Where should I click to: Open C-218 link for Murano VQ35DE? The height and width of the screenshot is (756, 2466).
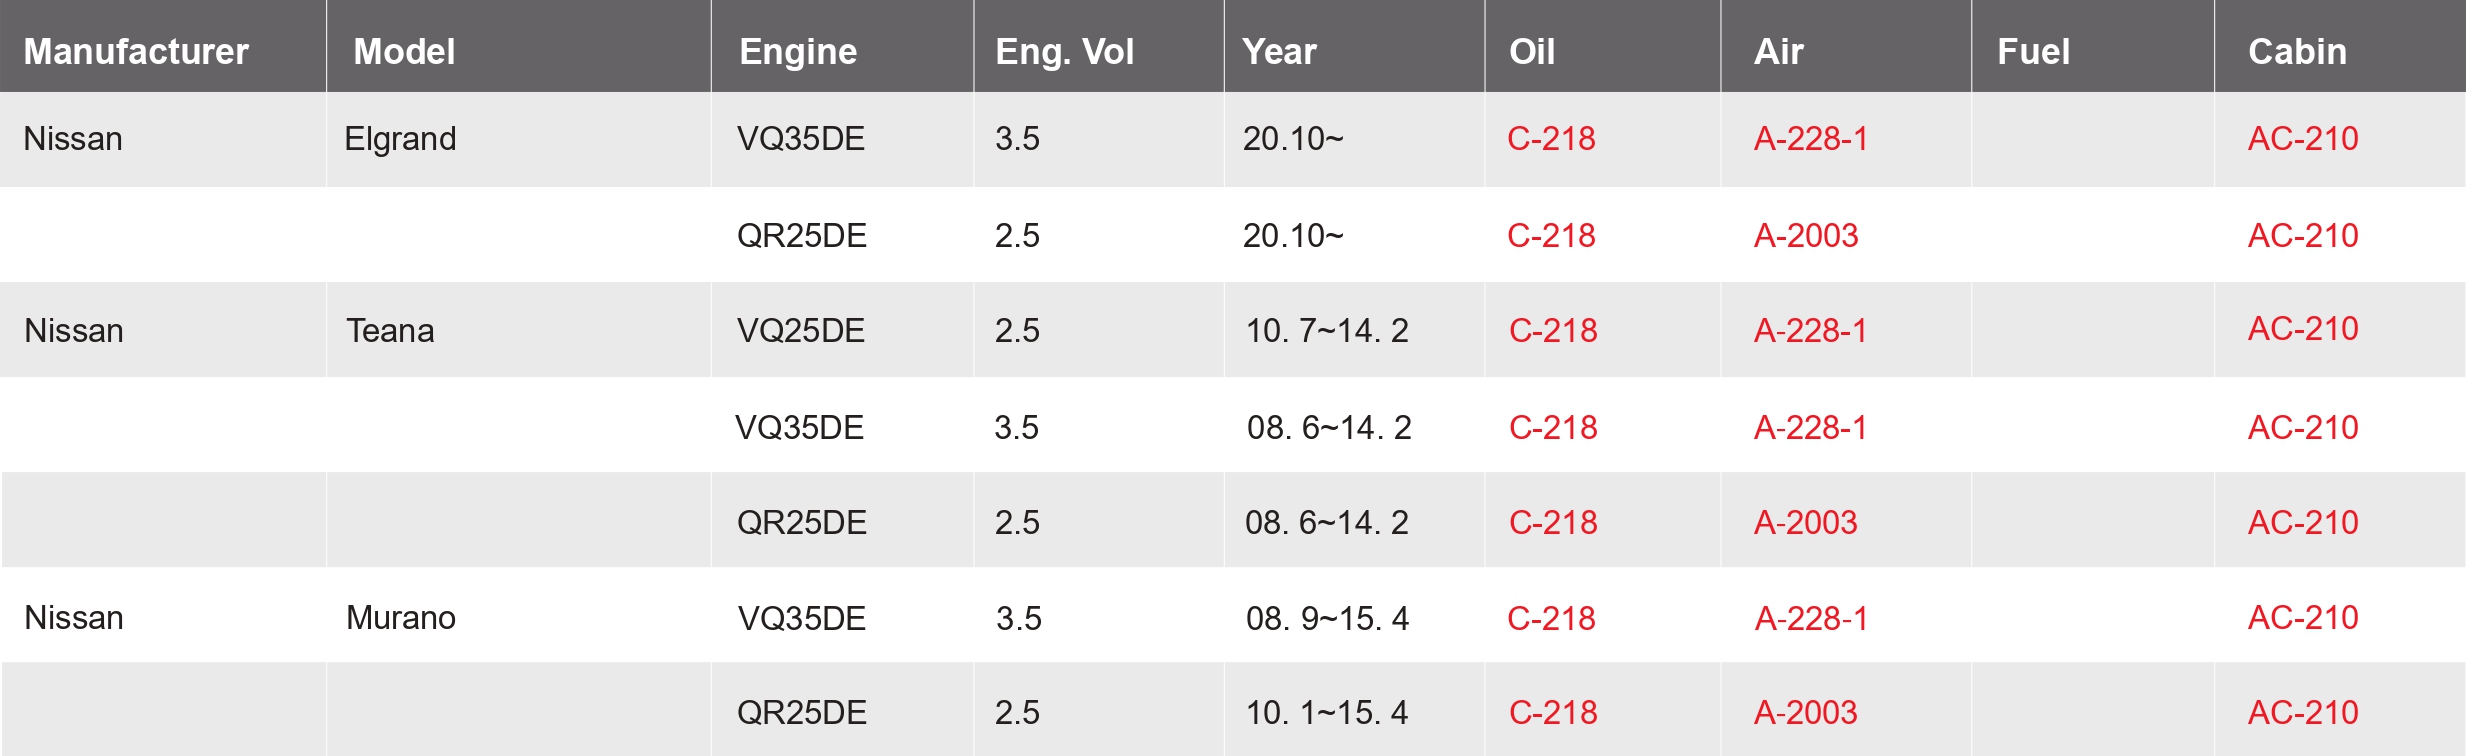pos(1551,618)
